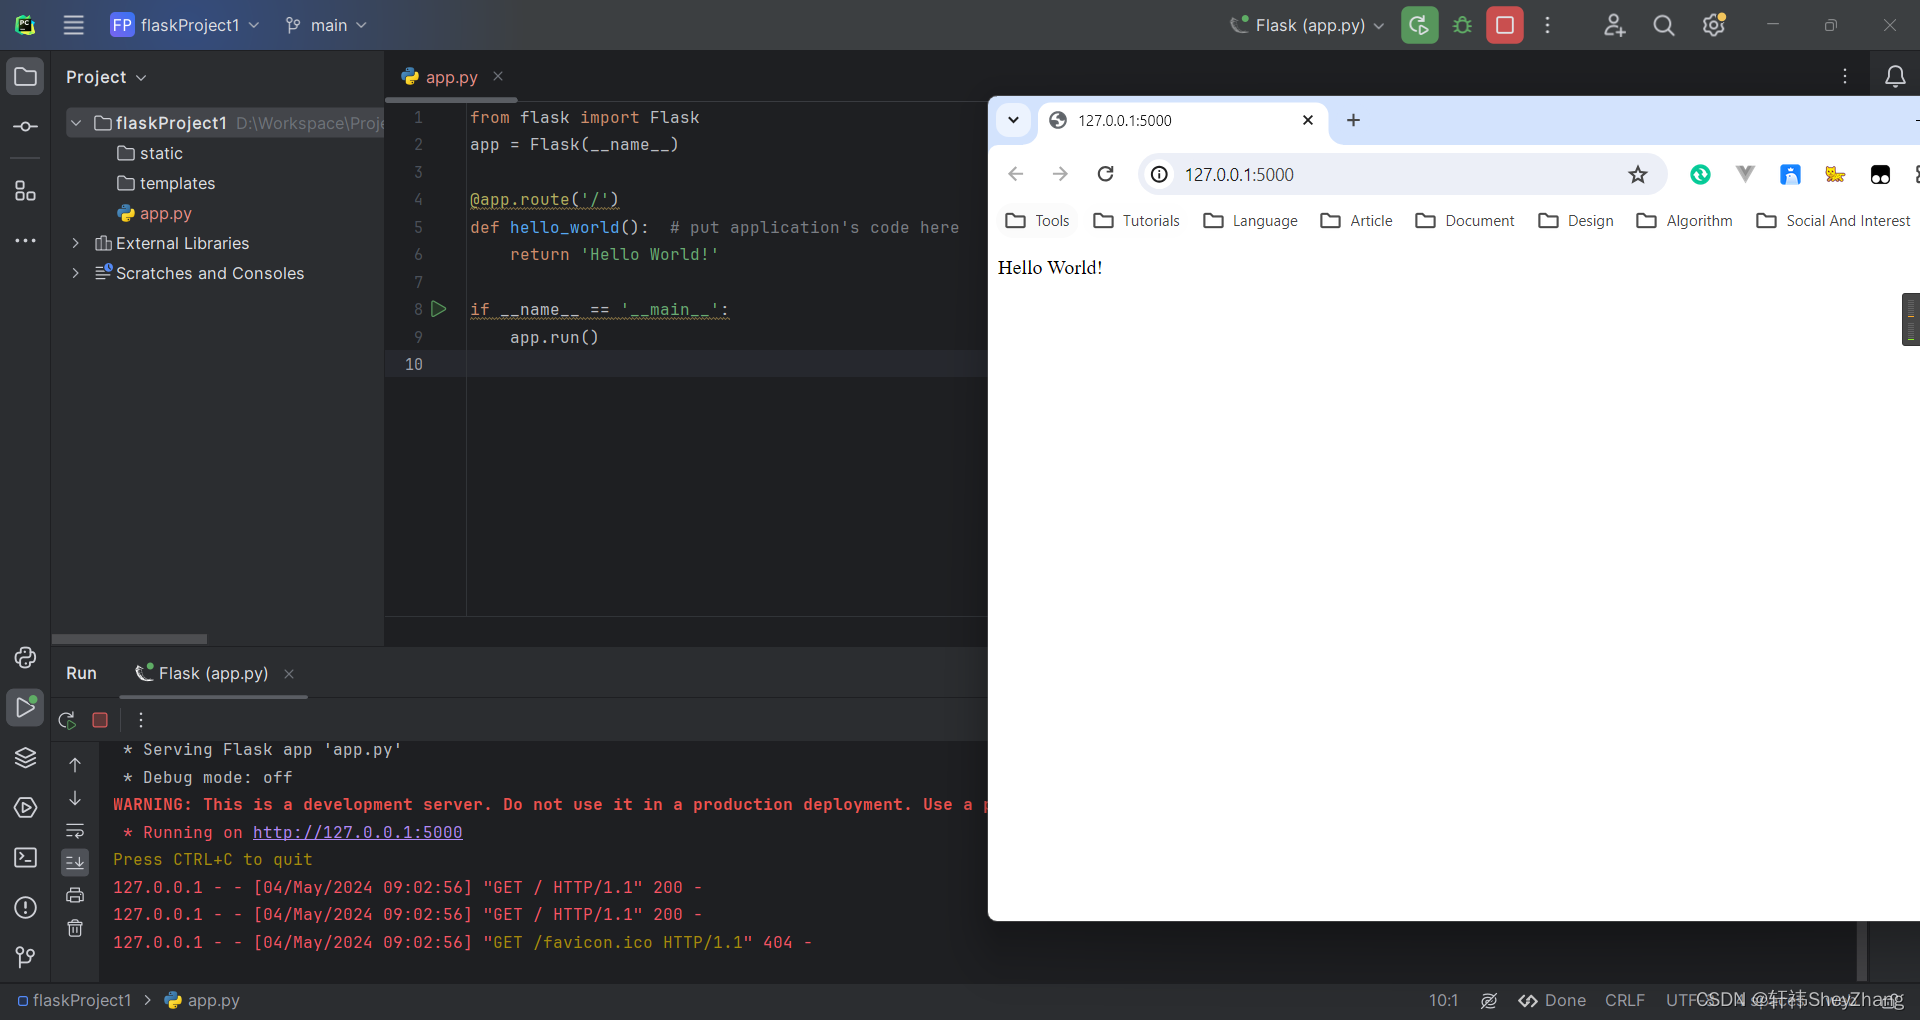Open IDE notifications bell icon
Screen dimensions: 1920x1020
click(x=1895, y=77)
